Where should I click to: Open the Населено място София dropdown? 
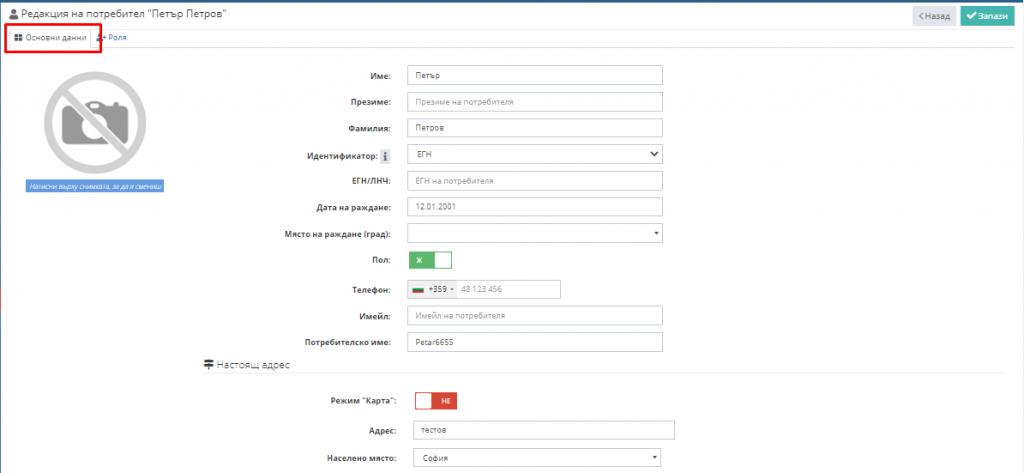[535, 457]
